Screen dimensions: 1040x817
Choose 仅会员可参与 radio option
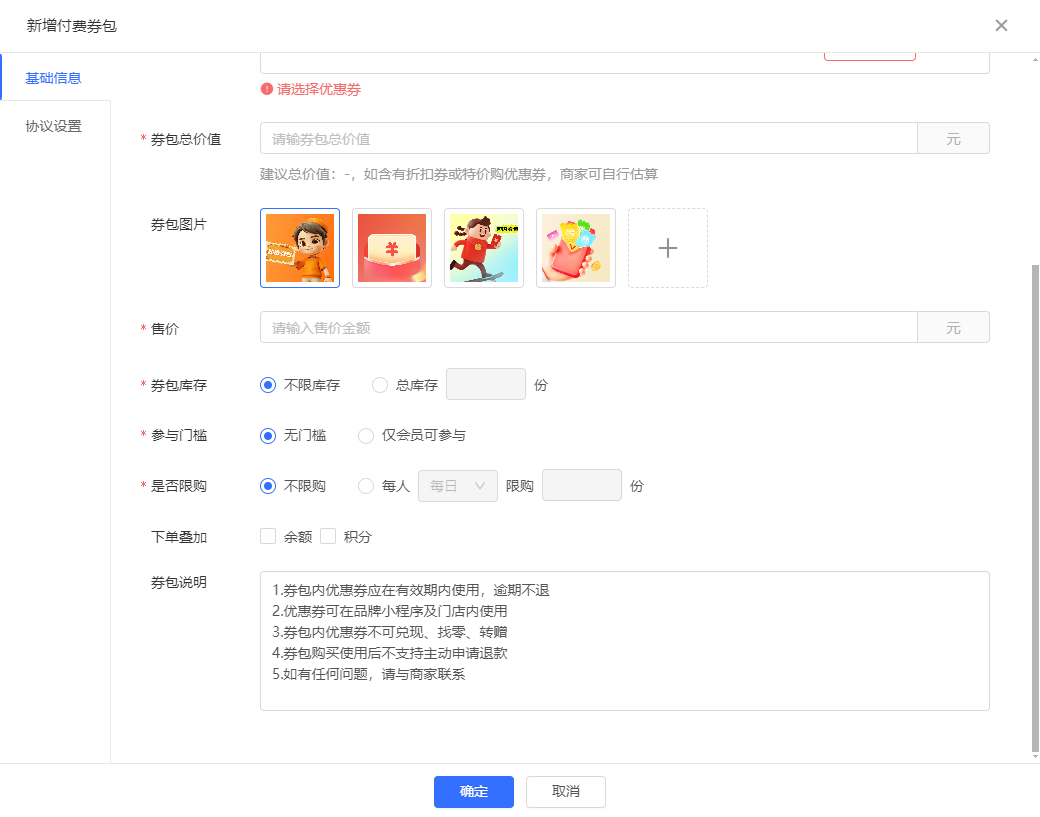(x=366, y=436)
